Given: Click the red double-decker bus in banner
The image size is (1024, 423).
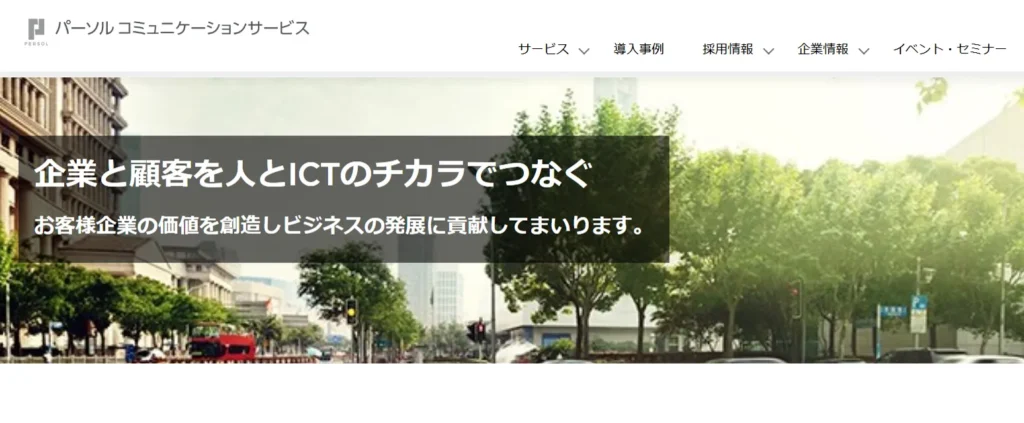Looking at the screenshot, I should click(222, 346).
